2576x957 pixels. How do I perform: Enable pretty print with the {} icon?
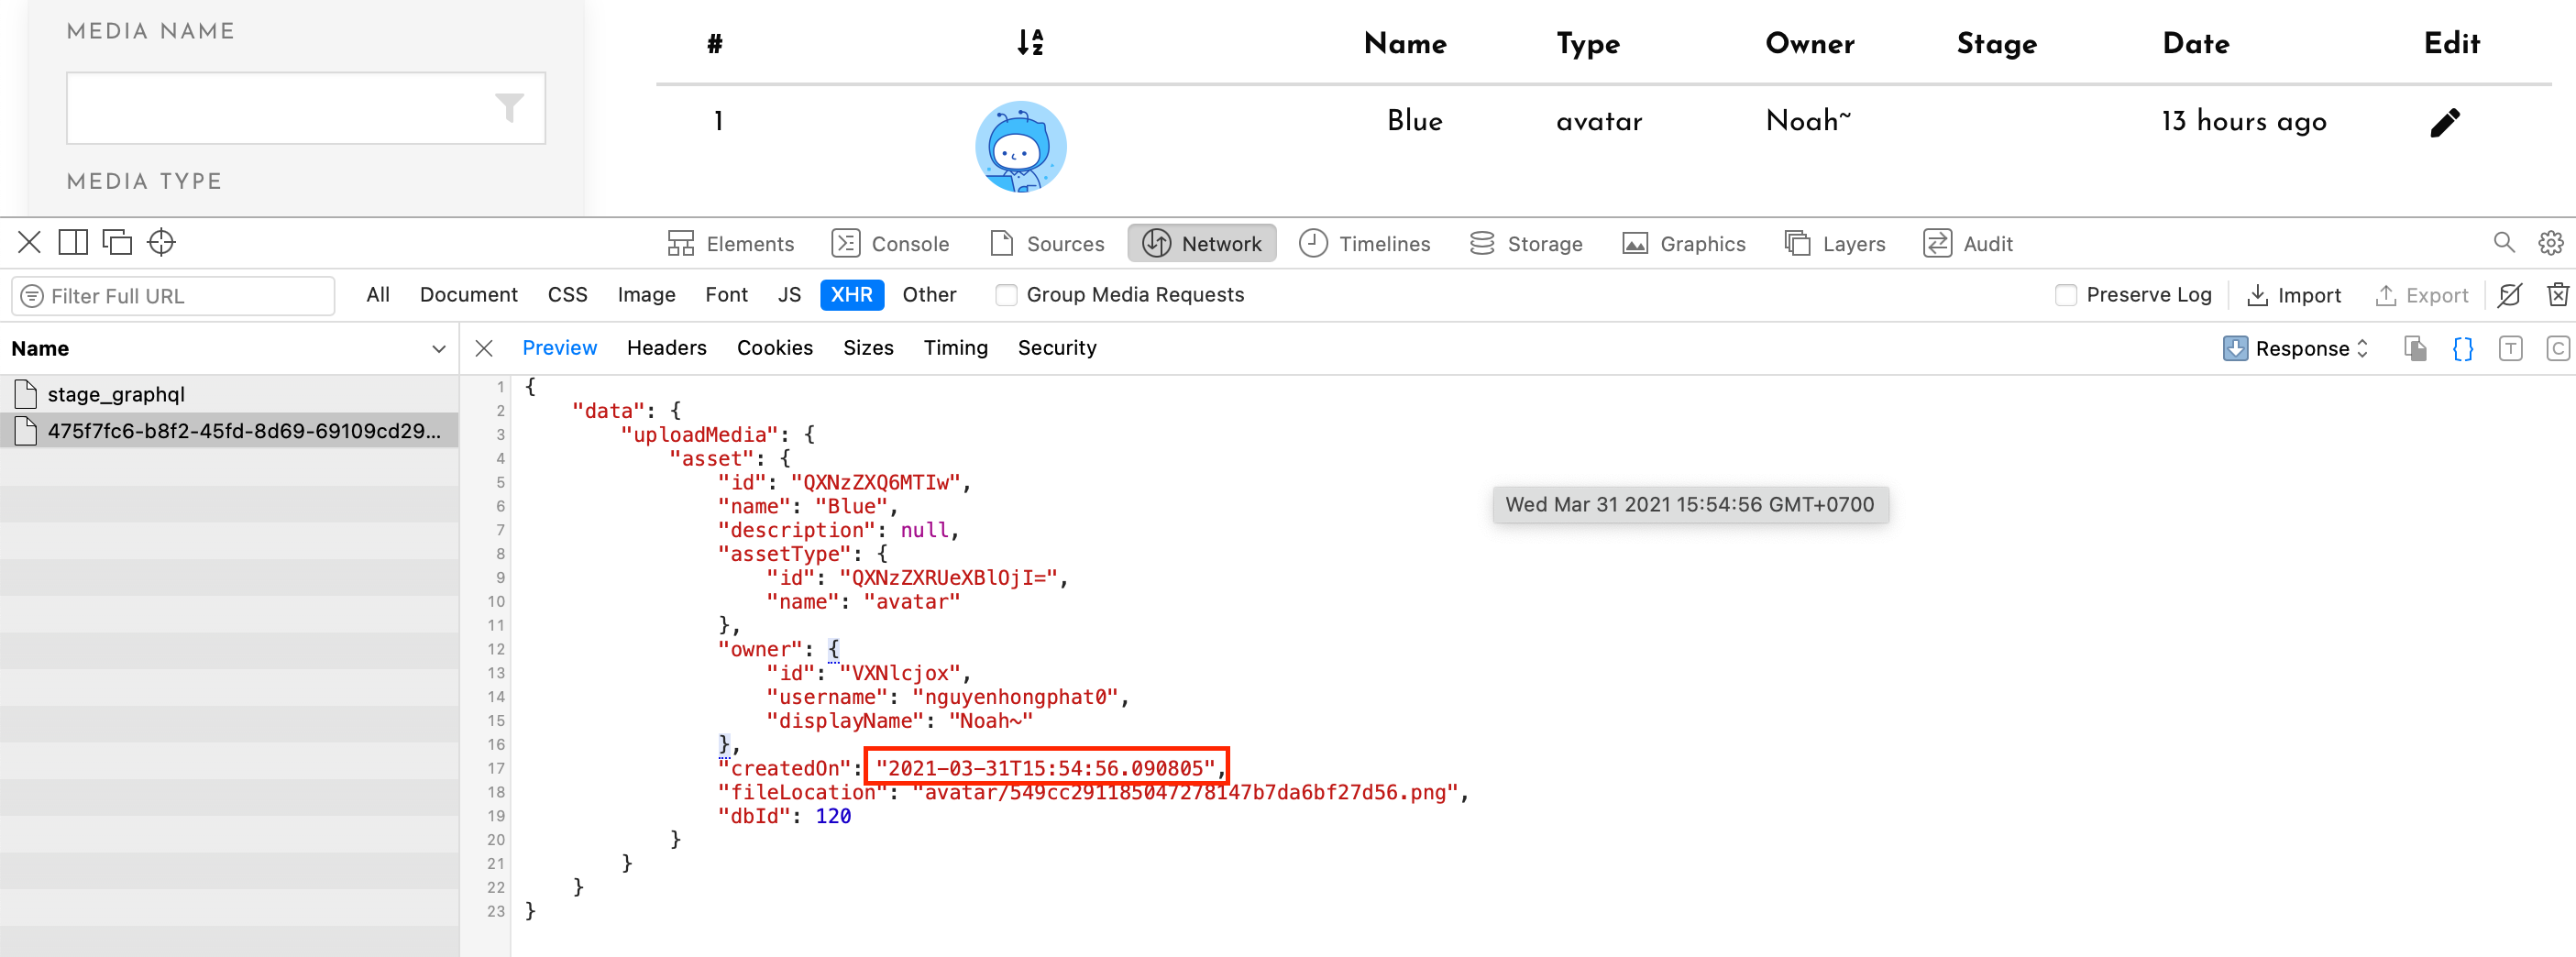pyautogui.click(x=2463, y=348)
